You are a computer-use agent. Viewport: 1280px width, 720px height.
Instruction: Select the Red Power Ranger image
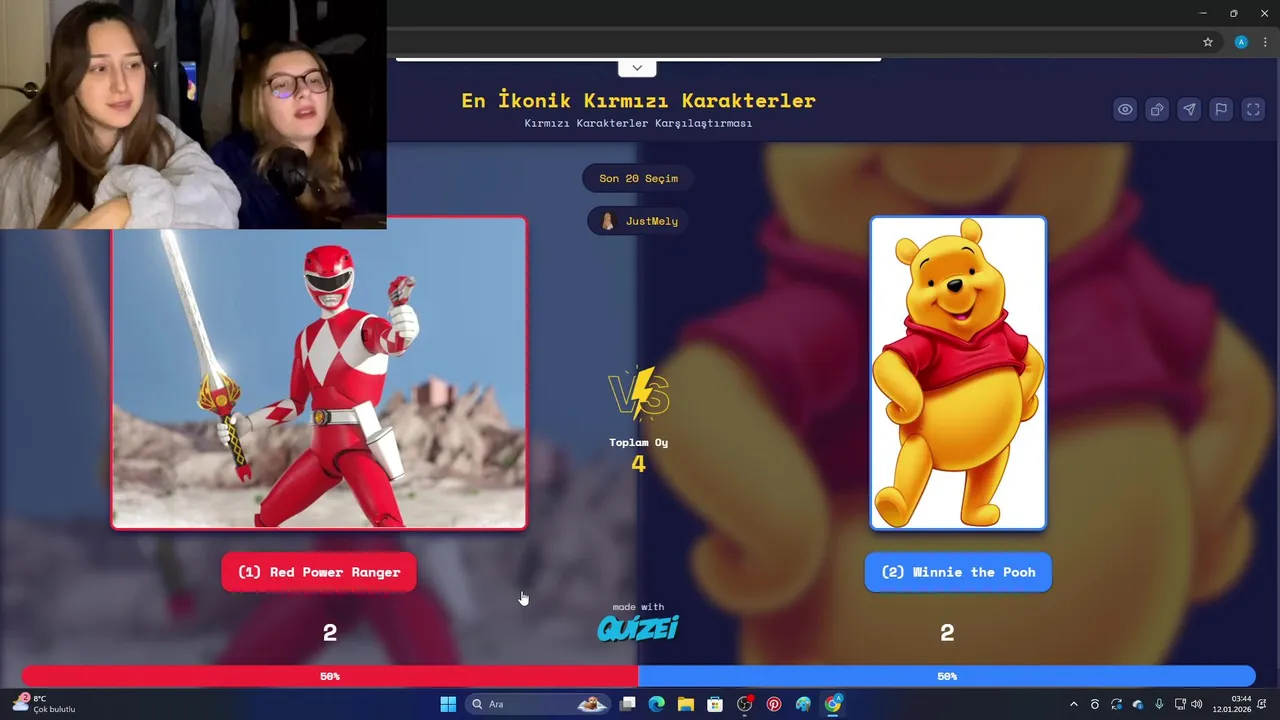pyautogui.click(x=319, y=373)
